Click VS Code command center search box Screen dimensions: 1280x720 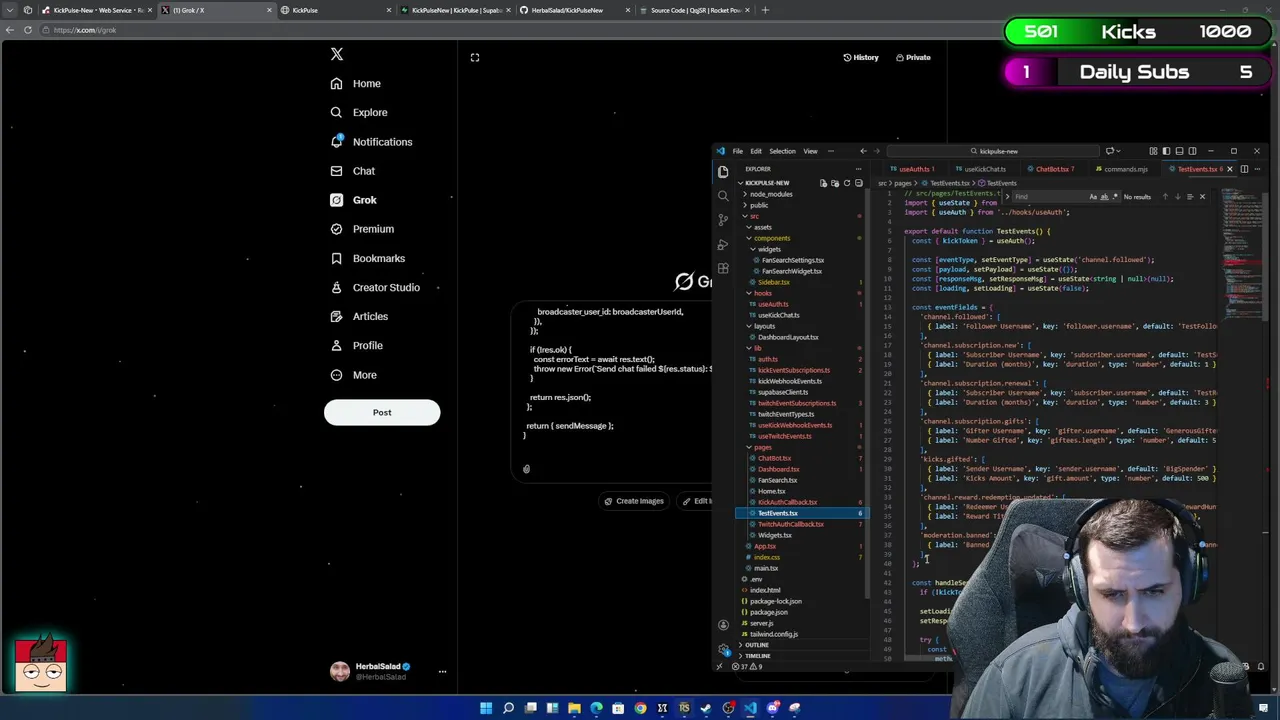coord(993,151)
